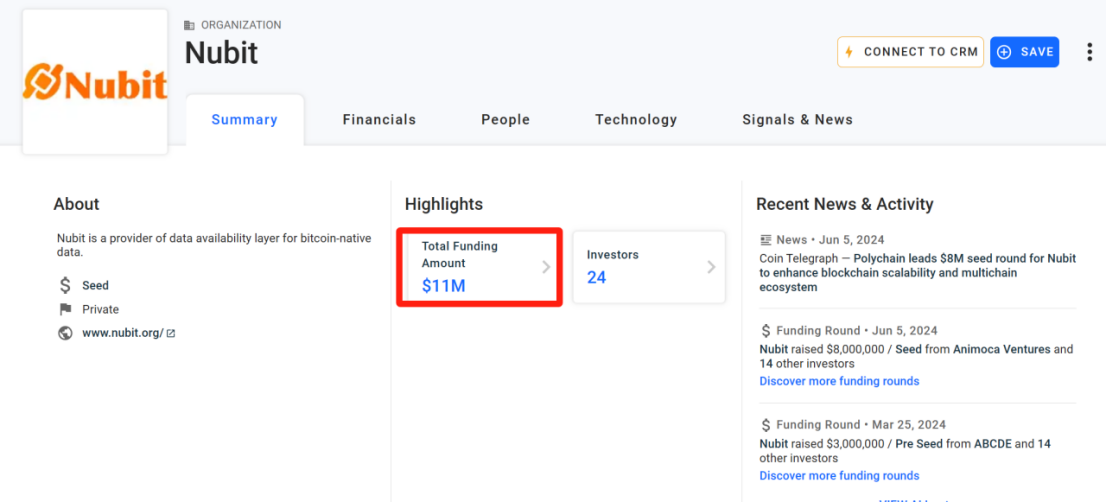Open the Polychain leads $8M seed round article
1107x502 pixels.
[x=918, y=273]
